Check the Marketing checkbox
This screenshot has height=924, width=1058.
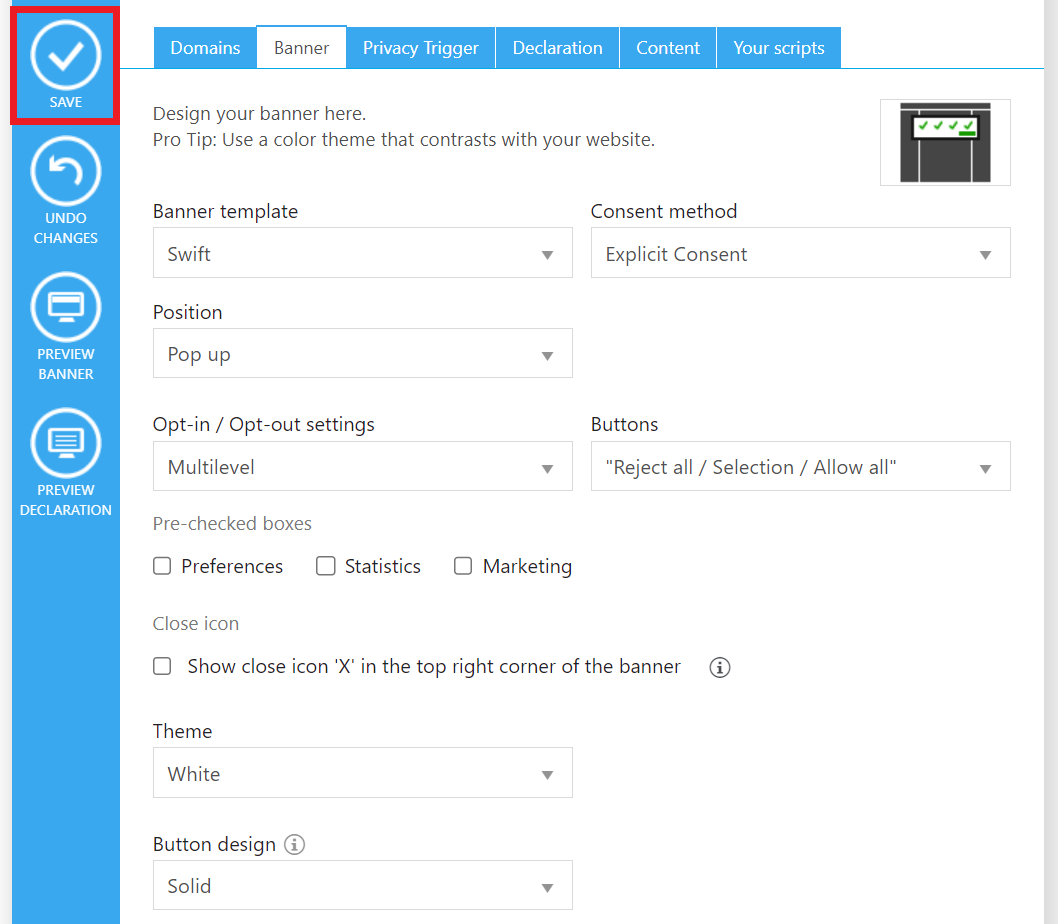463,567
